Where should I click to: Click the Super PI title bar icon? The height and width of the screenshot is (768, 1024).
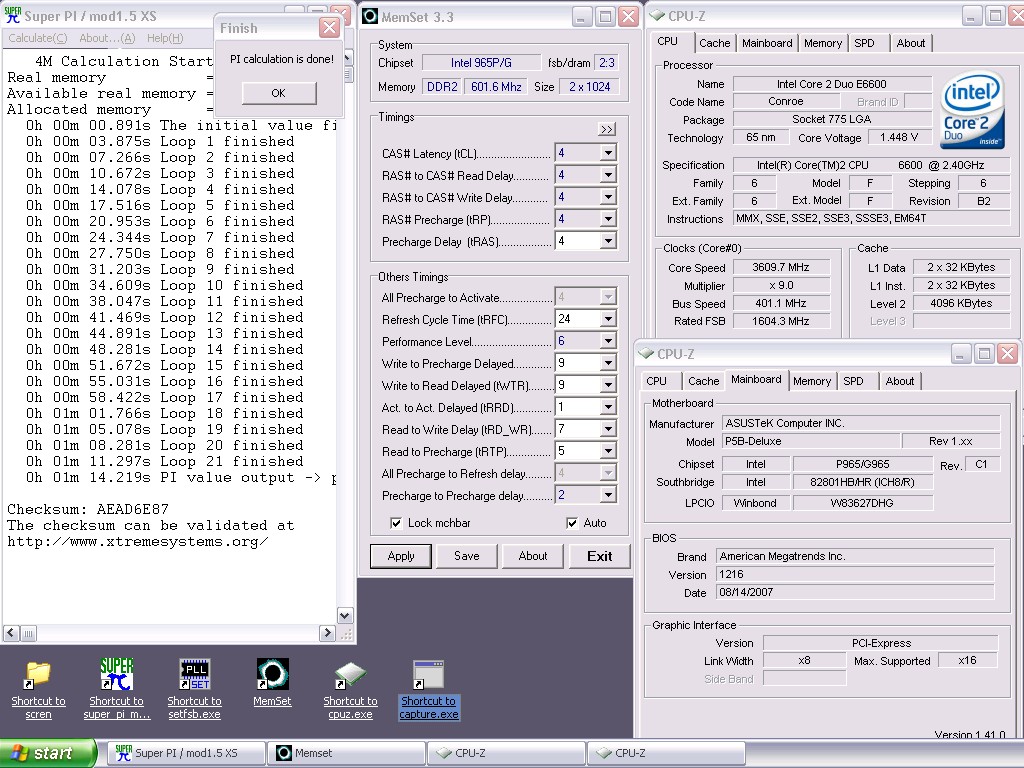[12, 16]
